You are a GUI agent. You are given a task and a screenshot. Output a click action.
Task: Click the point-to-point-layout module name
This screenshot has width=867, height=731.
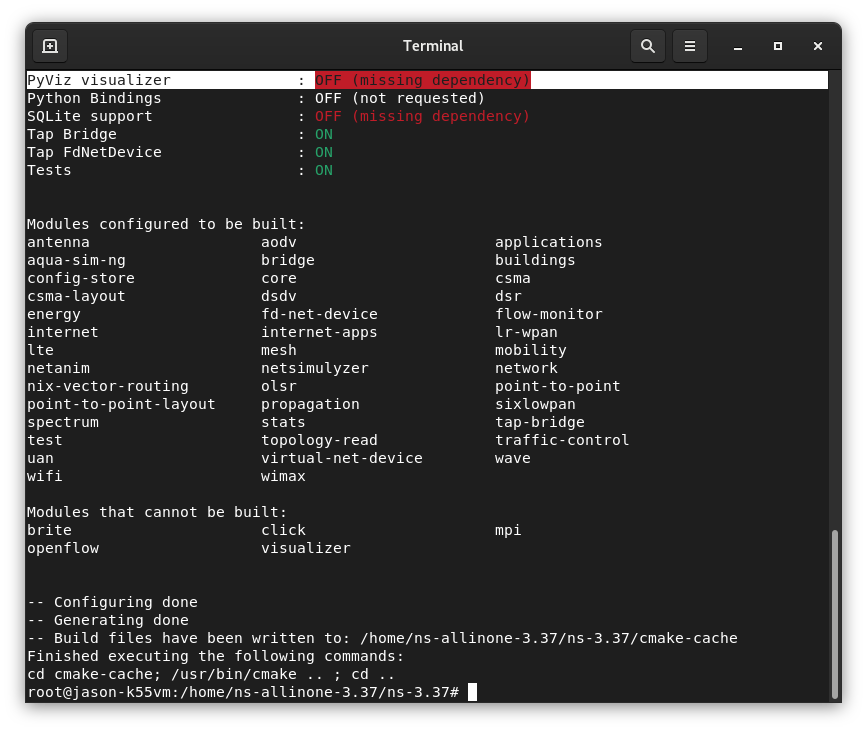coord(121,404)
